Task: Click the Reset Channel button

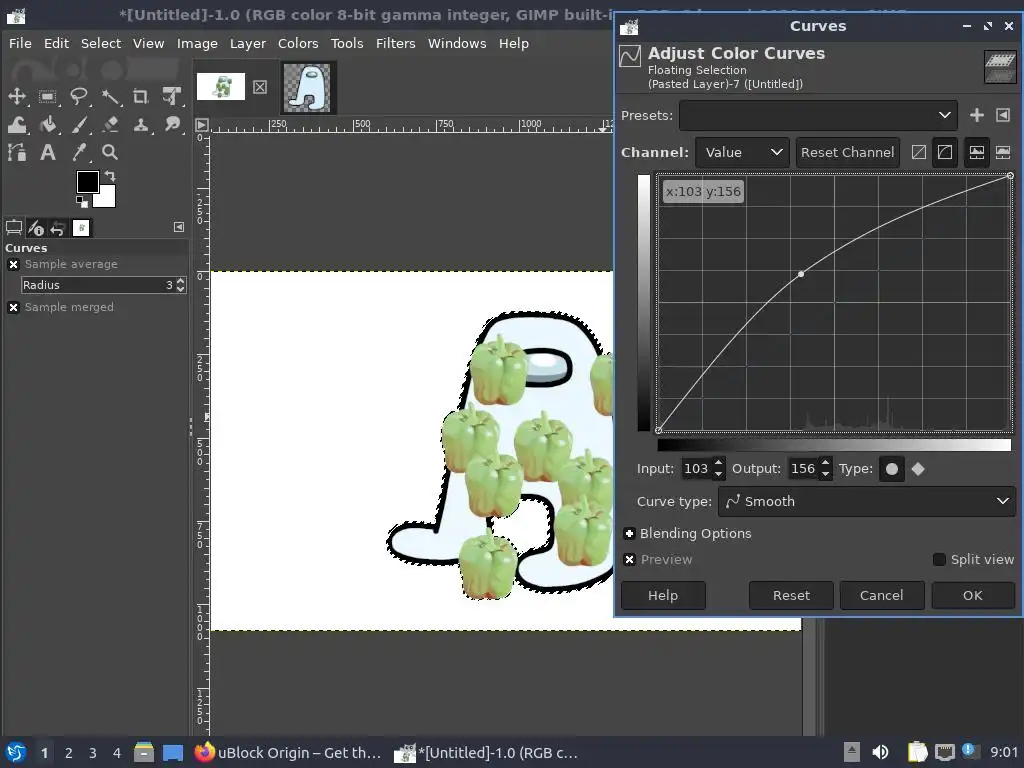Action: [x=847, y=152]
